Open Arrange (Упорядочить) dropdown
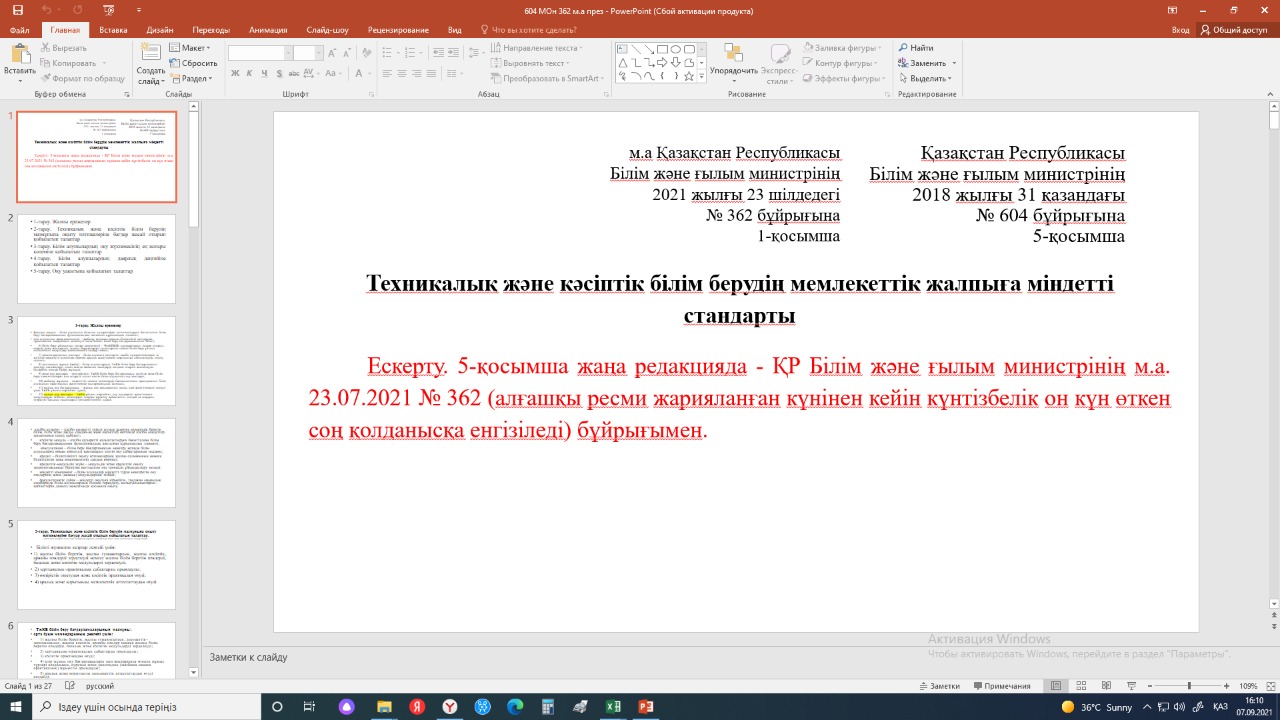1280x720 pixels. [733, 62]
